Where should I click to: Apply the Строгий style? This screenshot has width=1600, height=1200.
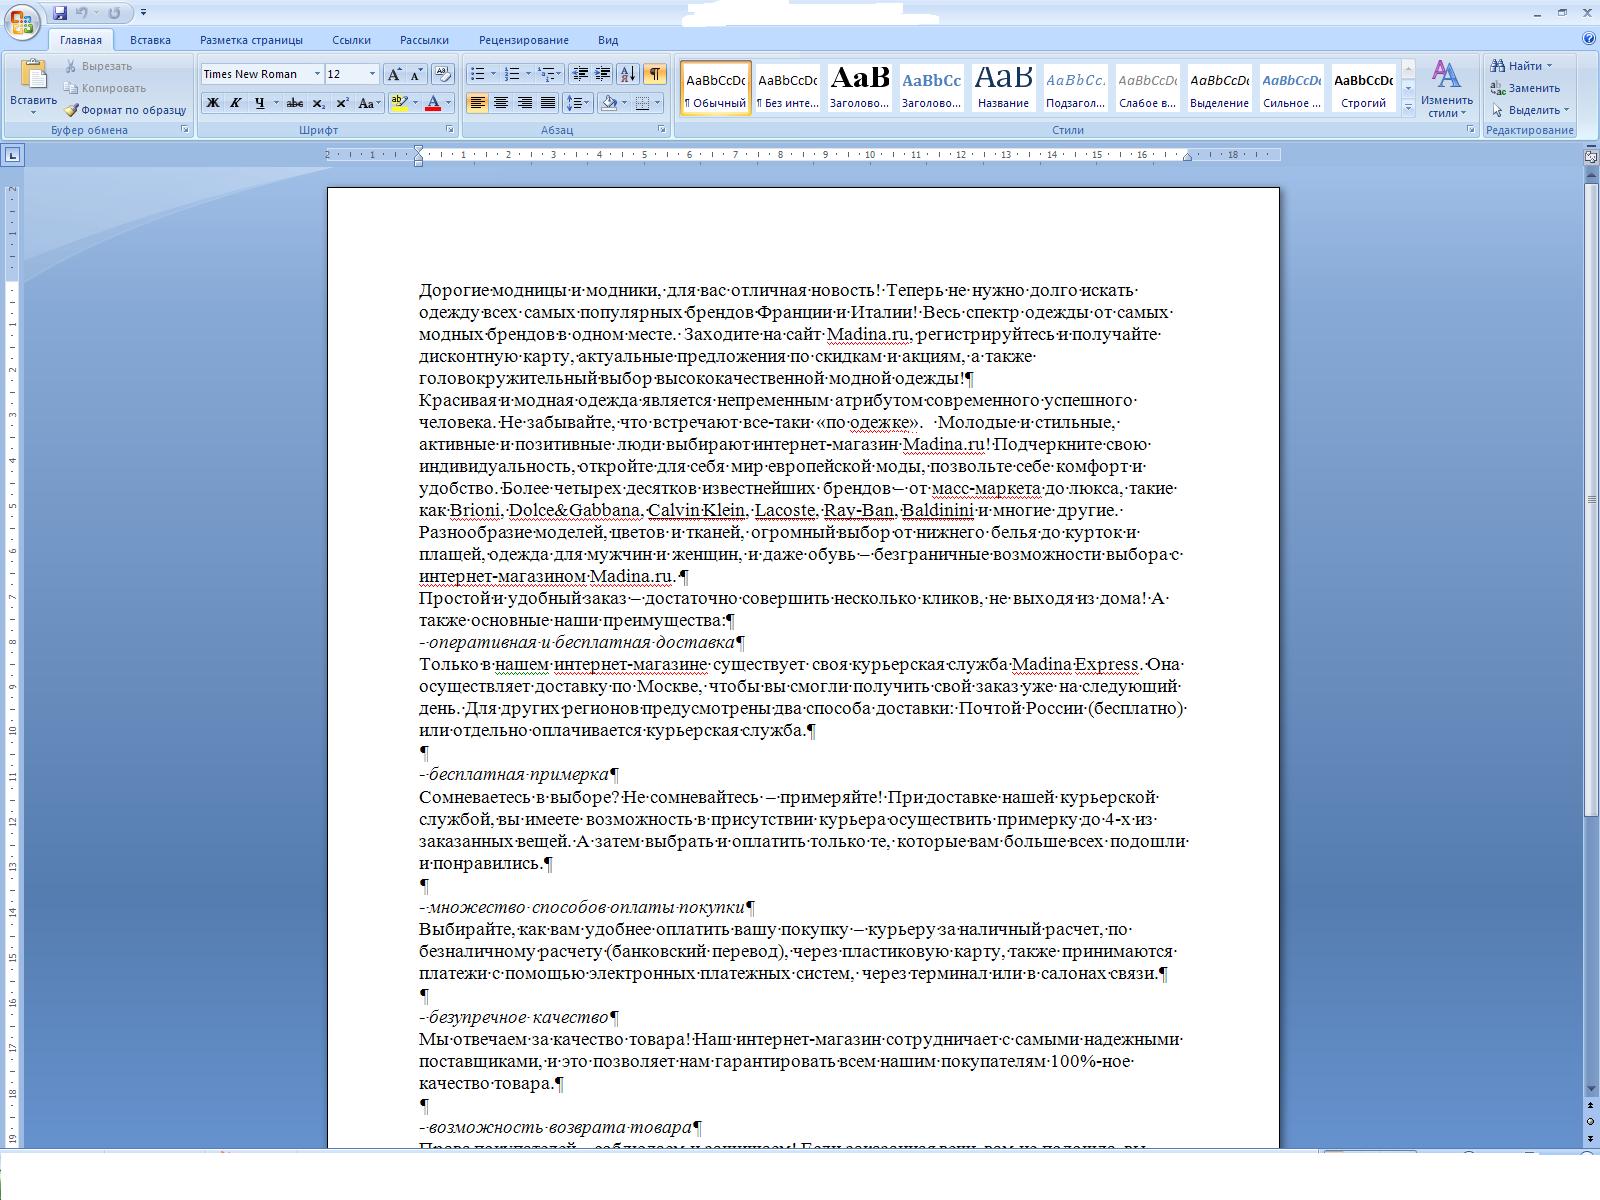click(1363, 88)
